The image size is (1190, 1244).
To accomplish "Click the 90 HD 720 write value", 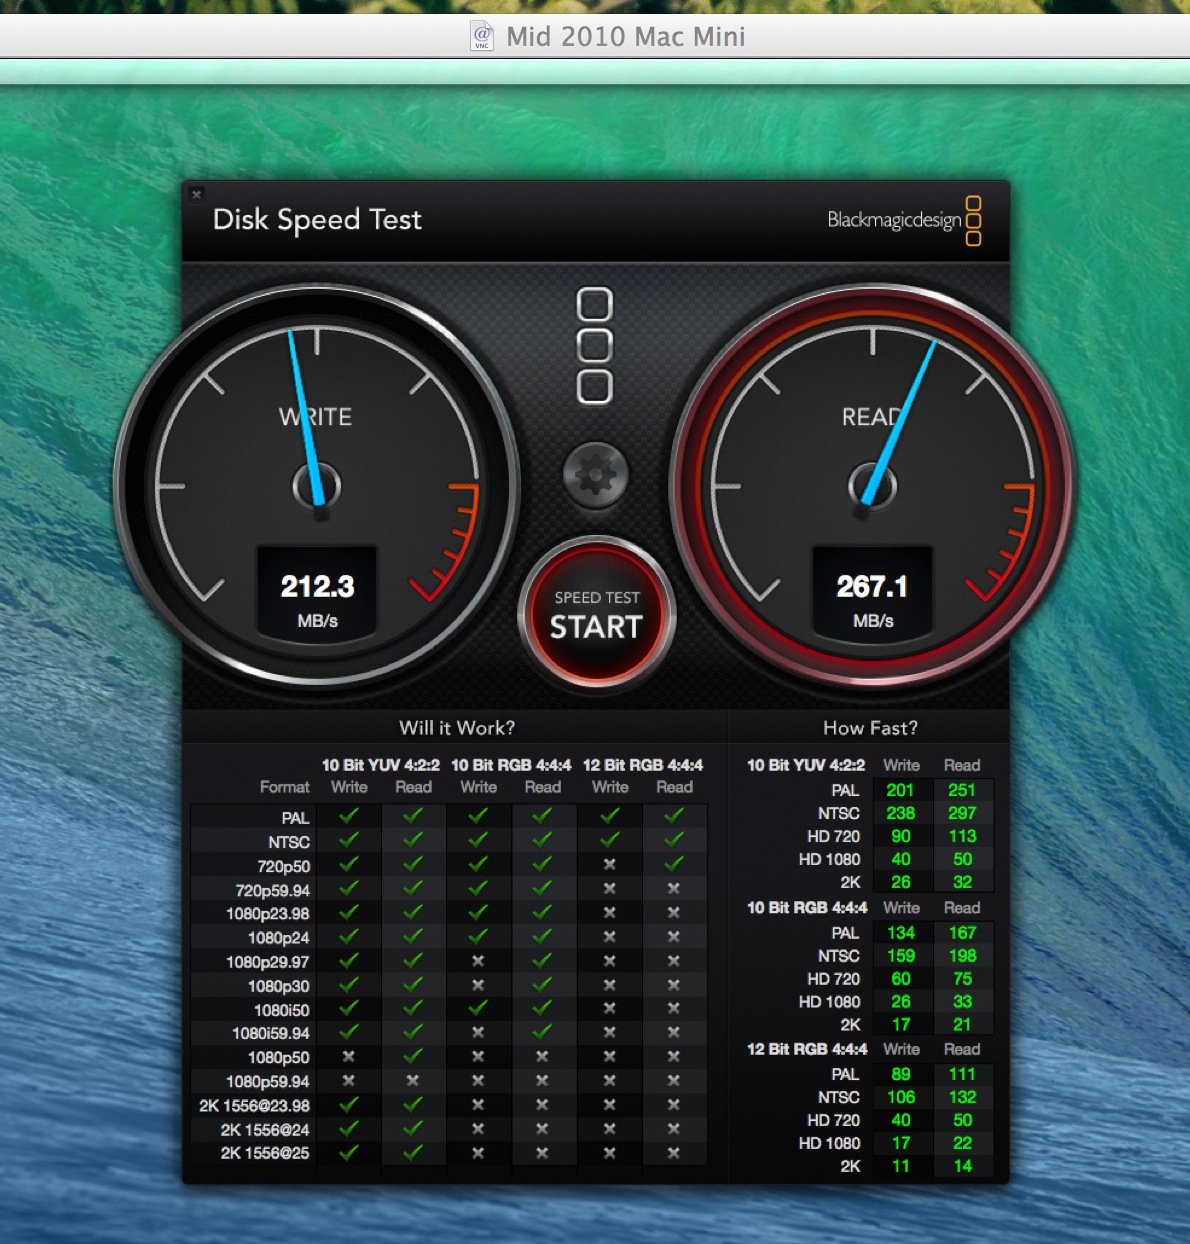I will click(900, 836).
